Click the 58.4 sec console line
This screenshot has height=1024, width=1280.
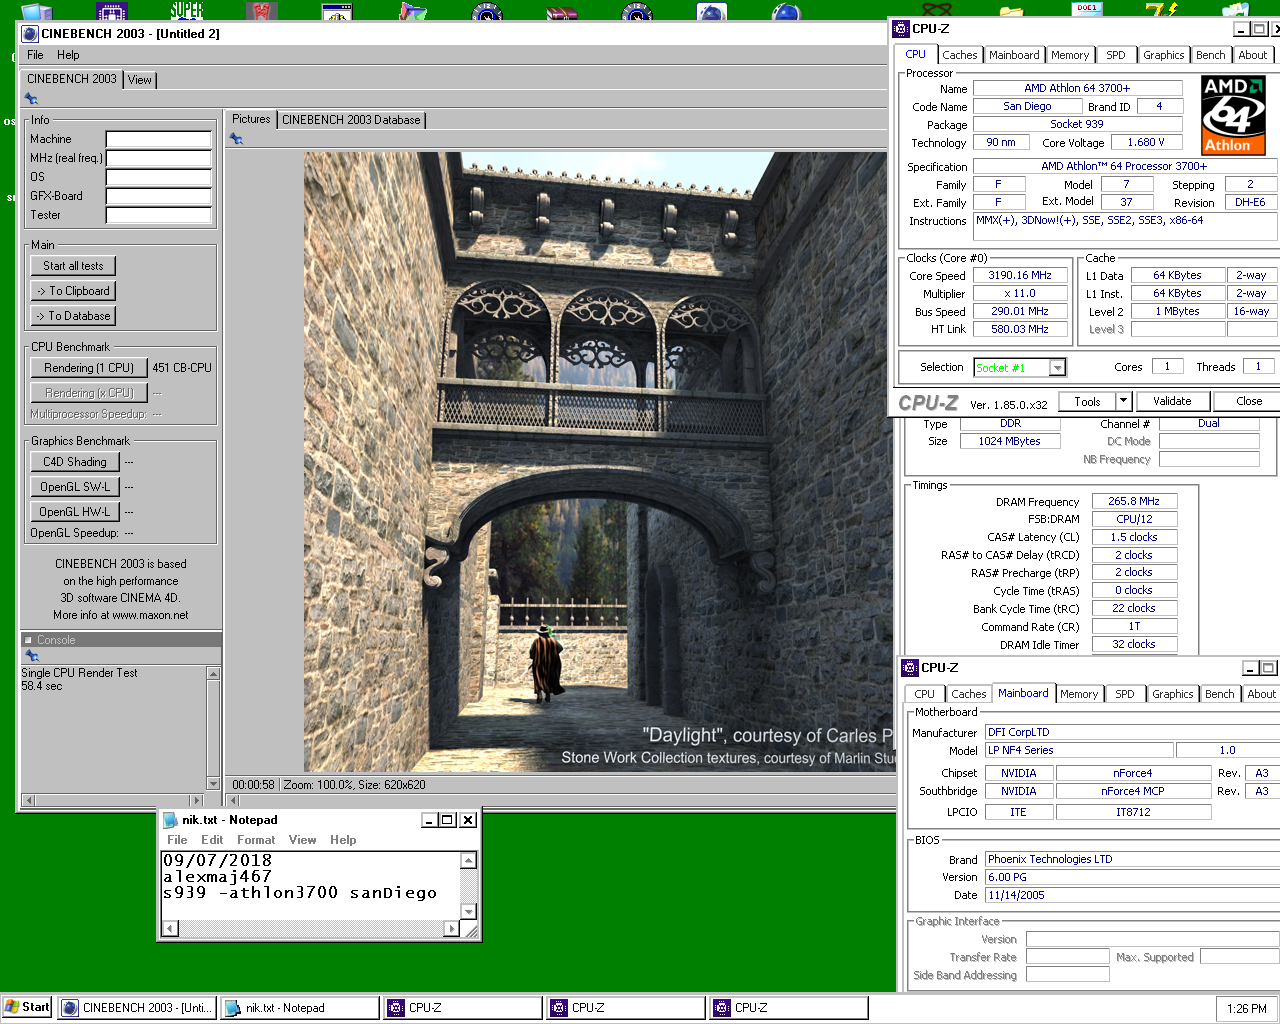pyautogui.click(x=42, y=686)
